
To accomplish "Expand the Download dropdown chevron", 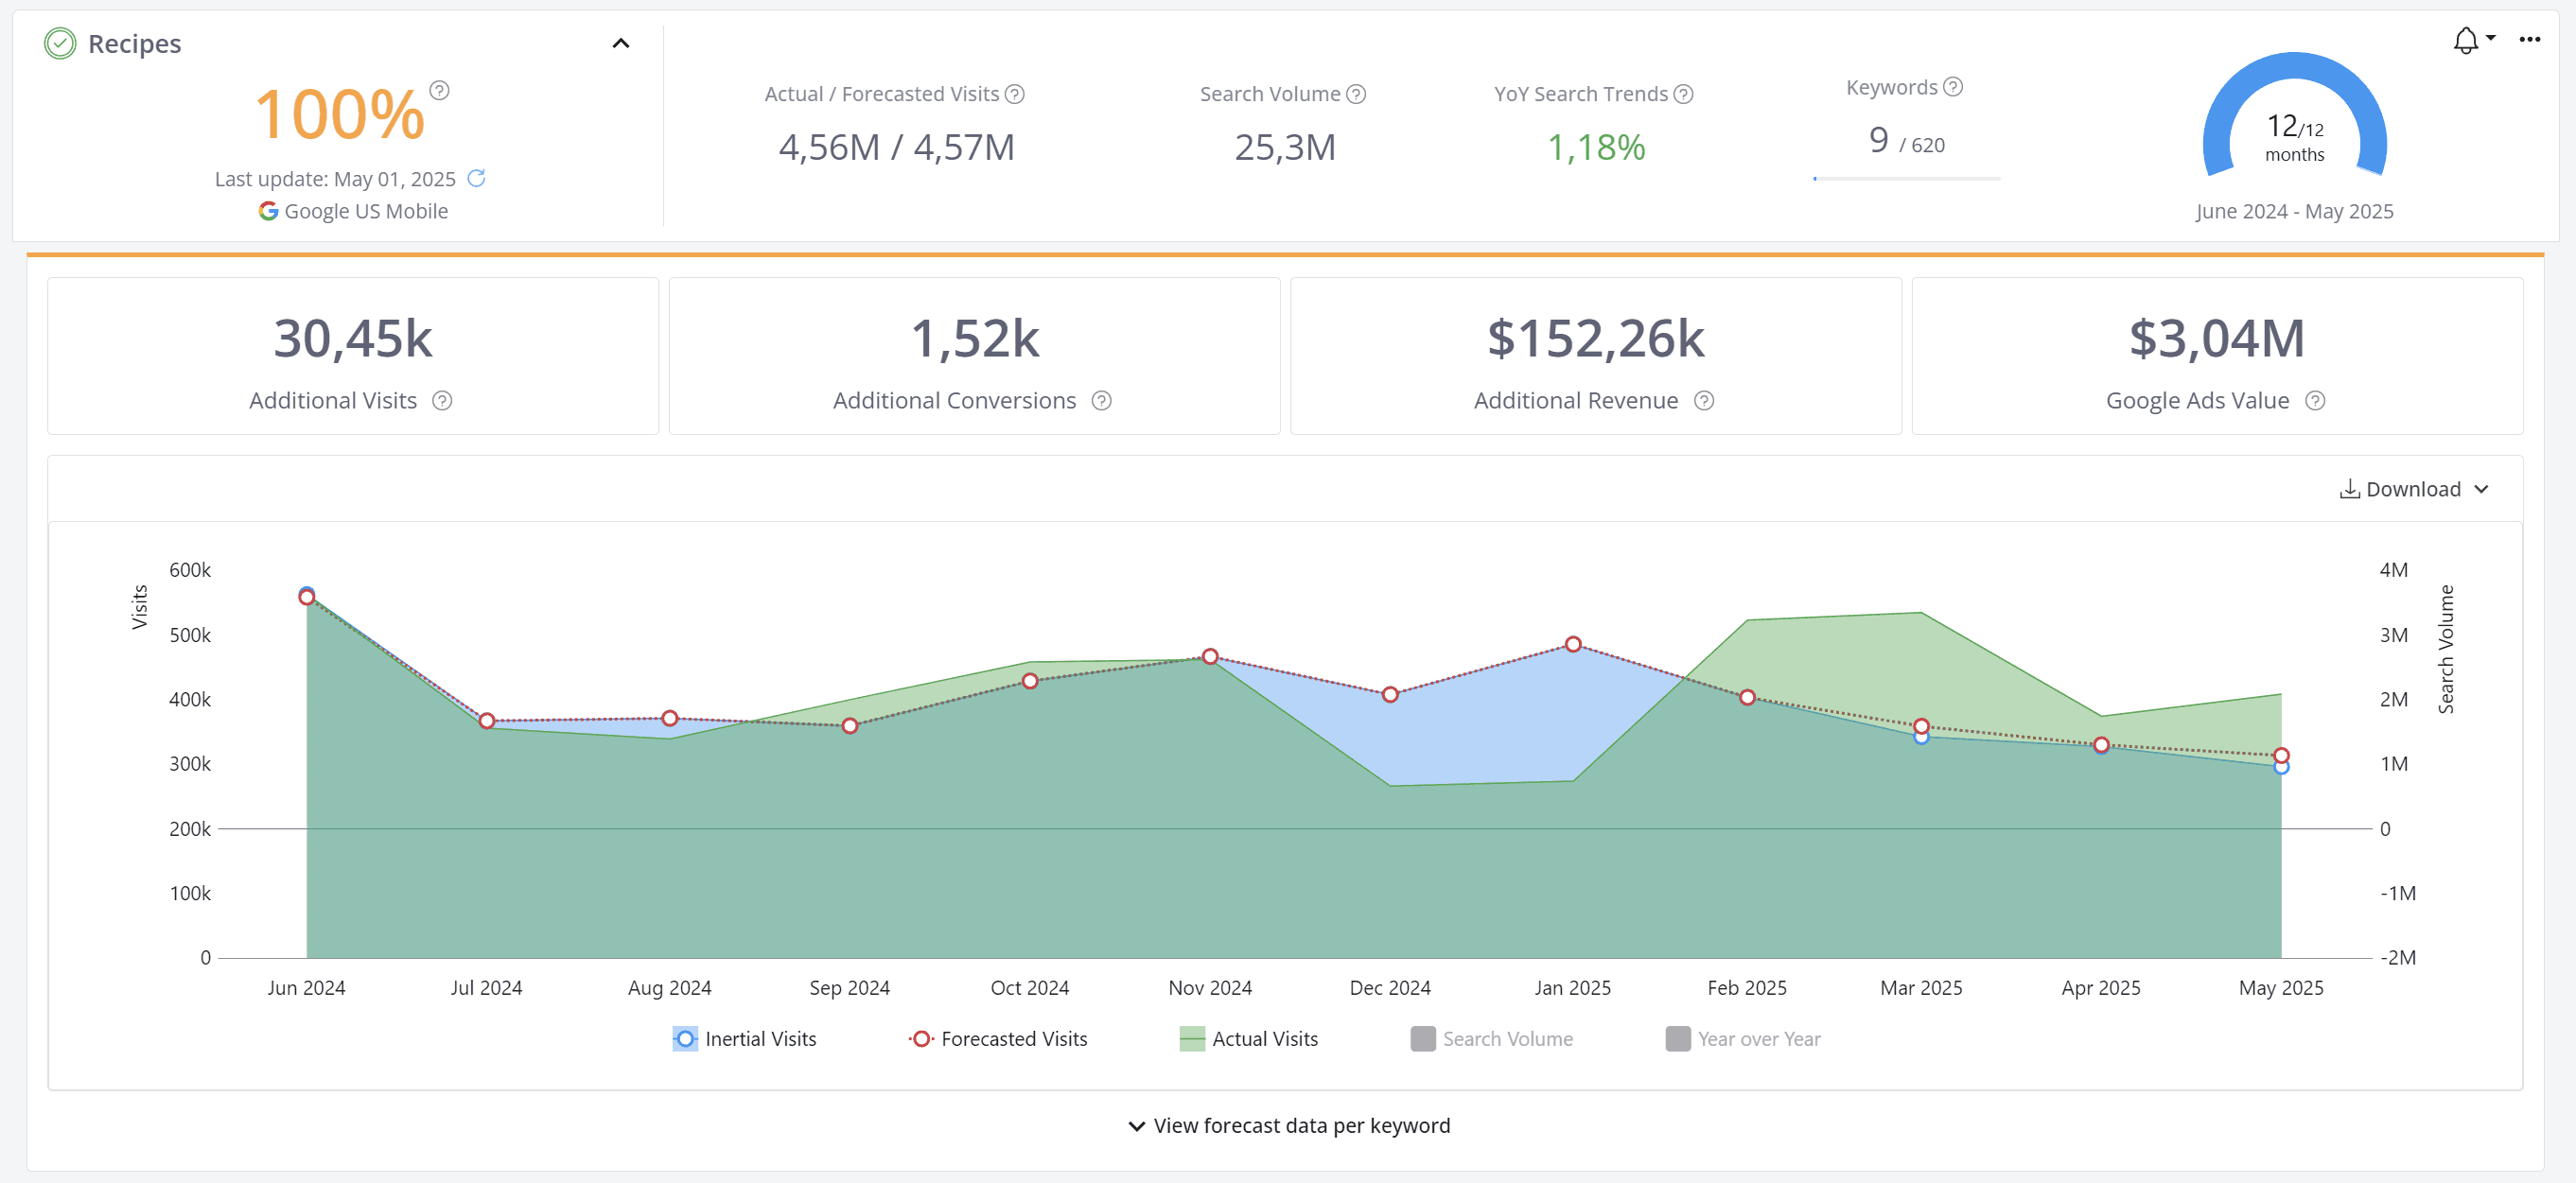I will [2482, 489].
